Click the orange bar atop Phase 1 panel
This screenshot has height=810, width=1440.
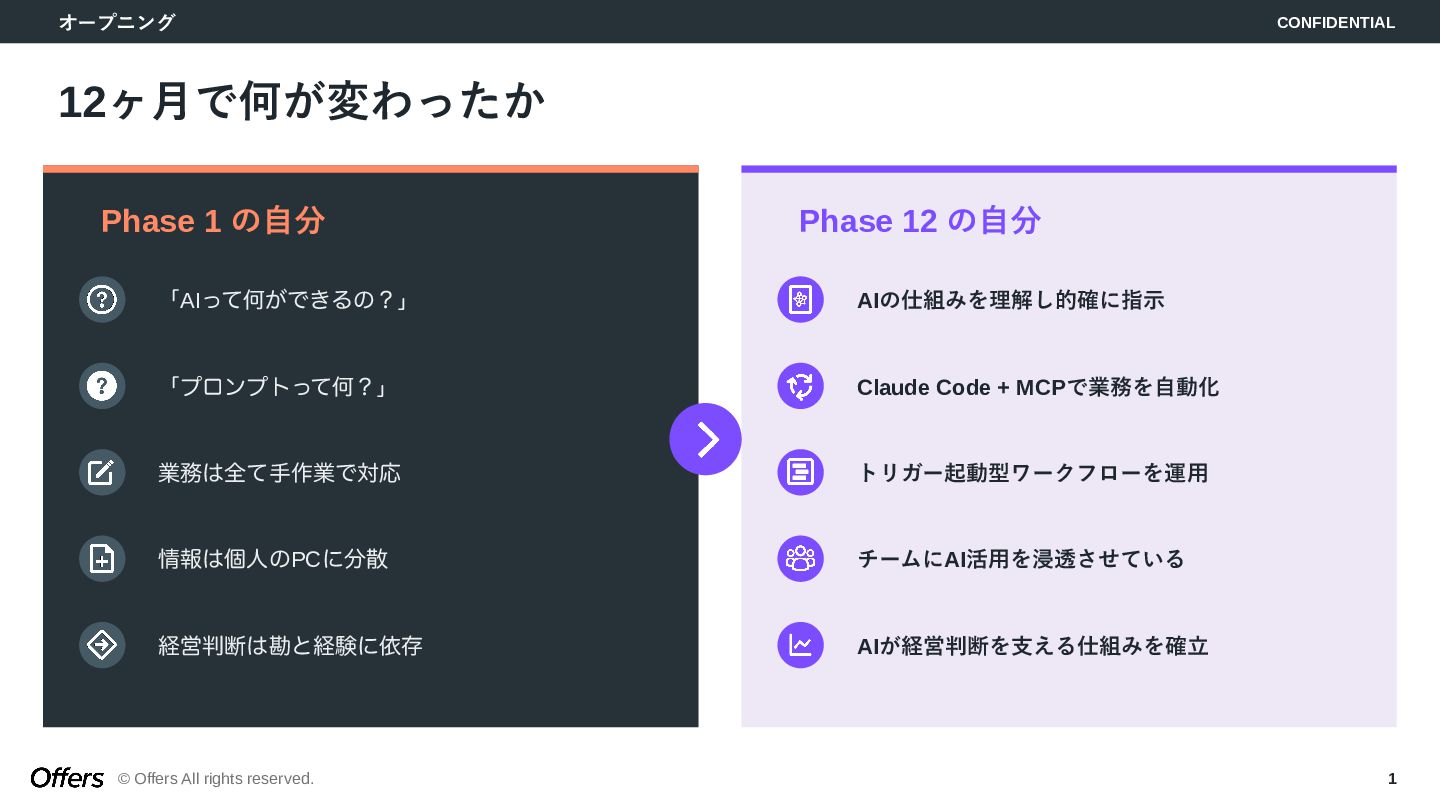370,169
